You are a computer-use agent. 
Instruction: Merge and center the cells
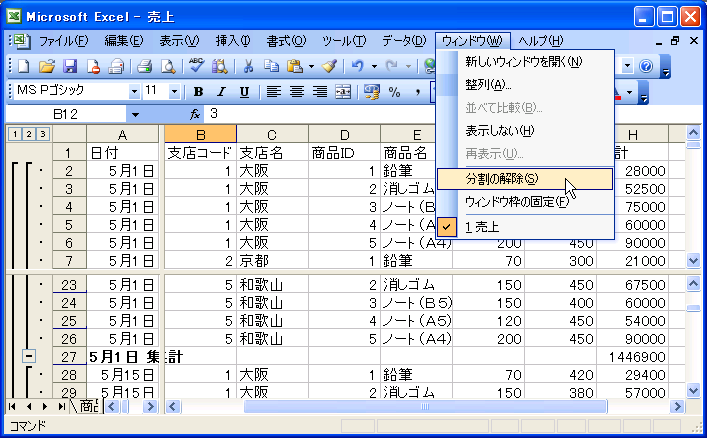[343, 92]
